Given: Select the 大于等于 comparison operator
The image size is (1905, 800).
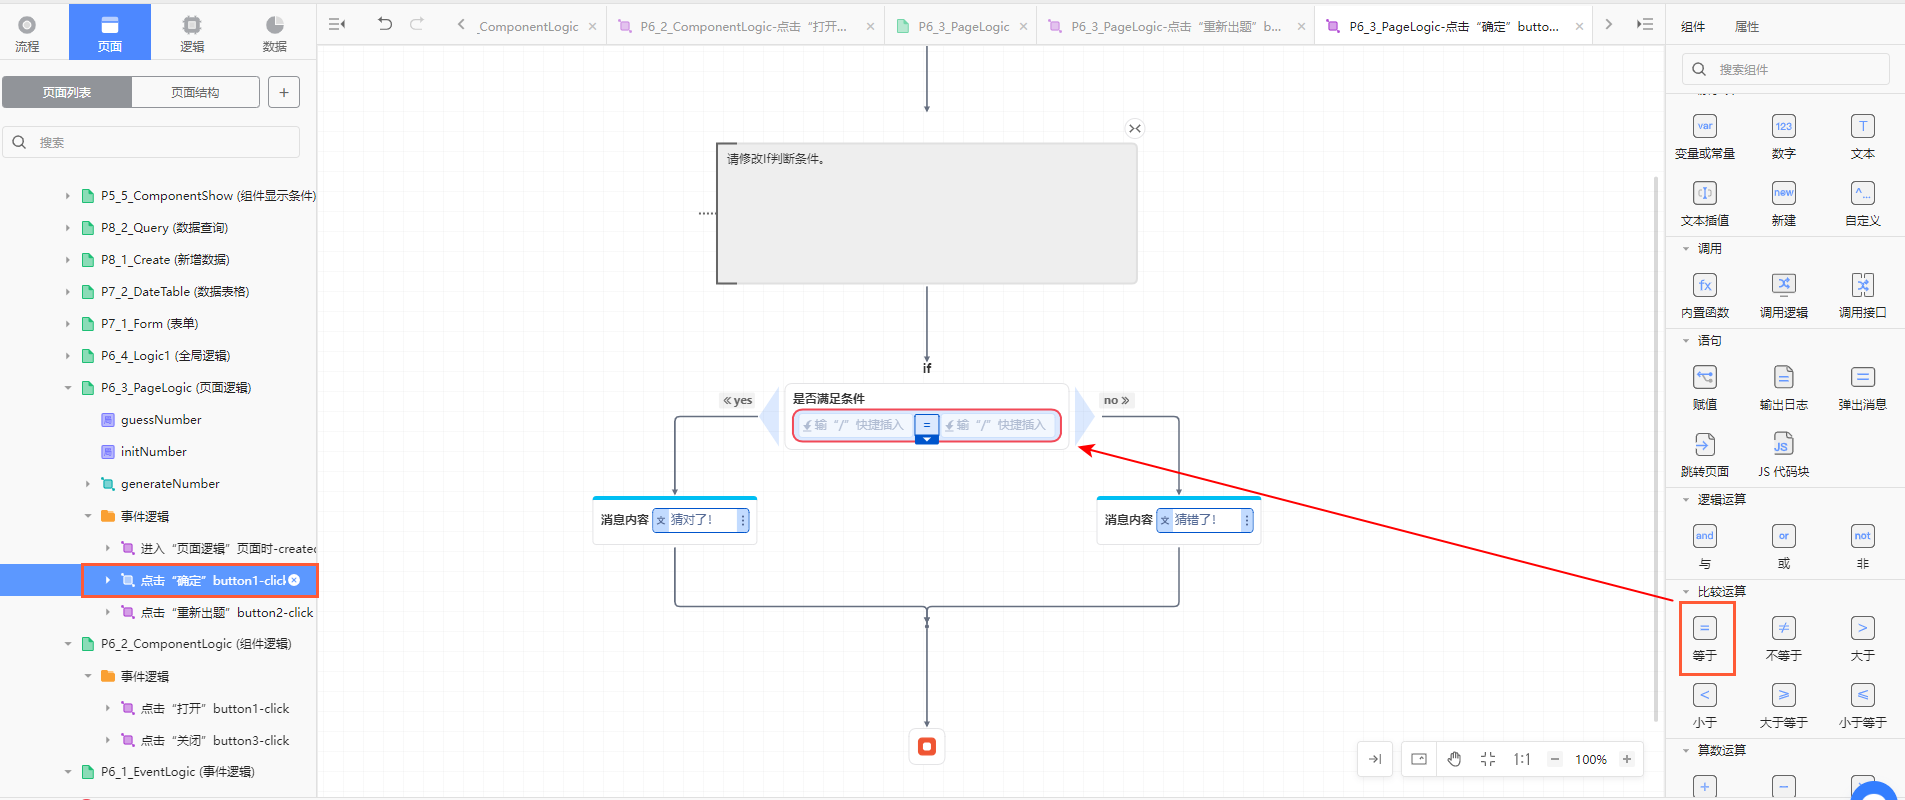Looking at the screenshot, I should click(x=1784, y=706).
